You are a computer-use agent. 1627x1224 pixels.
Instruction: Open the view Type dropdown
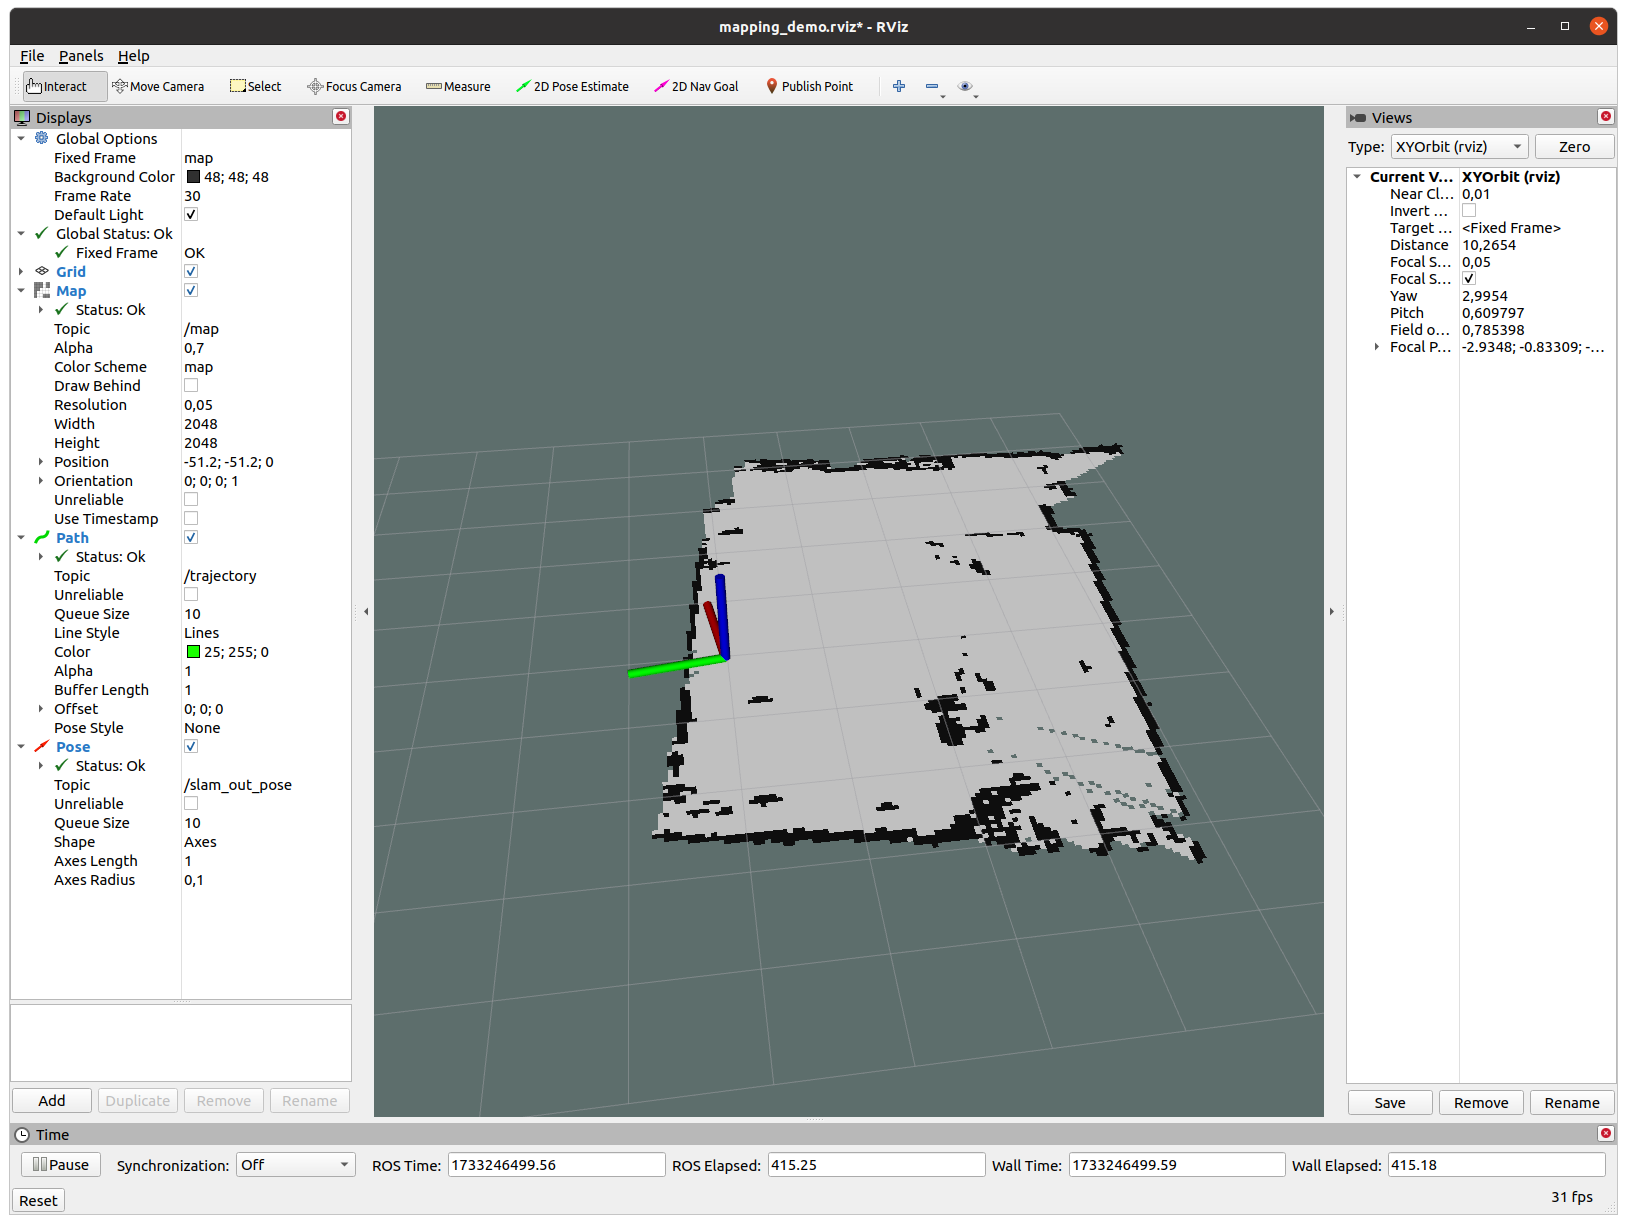click(x=1459, y=147)
